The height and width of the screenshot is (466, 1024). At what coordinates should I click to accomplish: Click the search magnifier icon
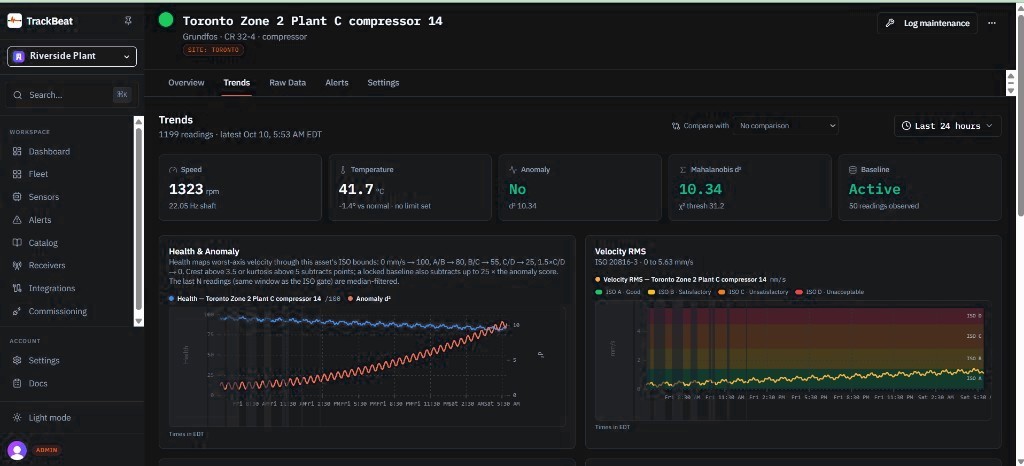[x=18, y=95]
